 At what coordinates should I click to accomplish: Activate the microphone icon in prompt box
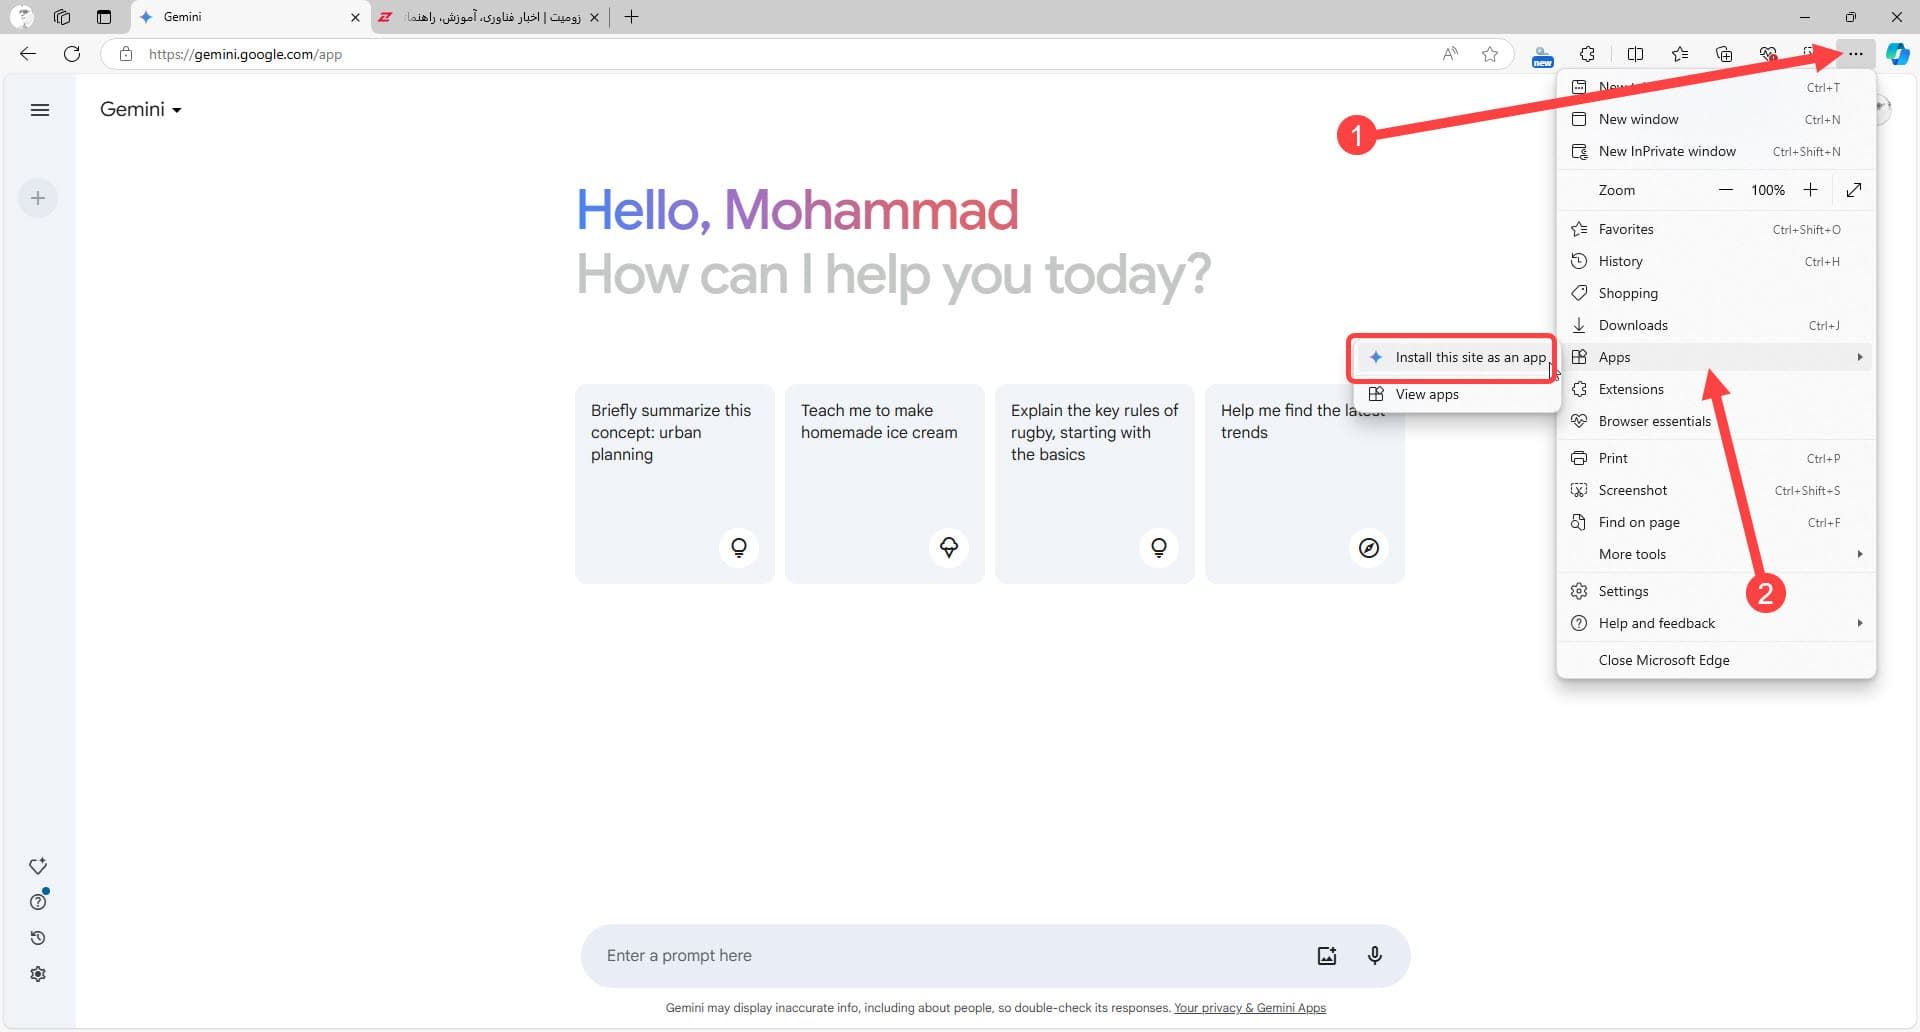pos(1375,956)
